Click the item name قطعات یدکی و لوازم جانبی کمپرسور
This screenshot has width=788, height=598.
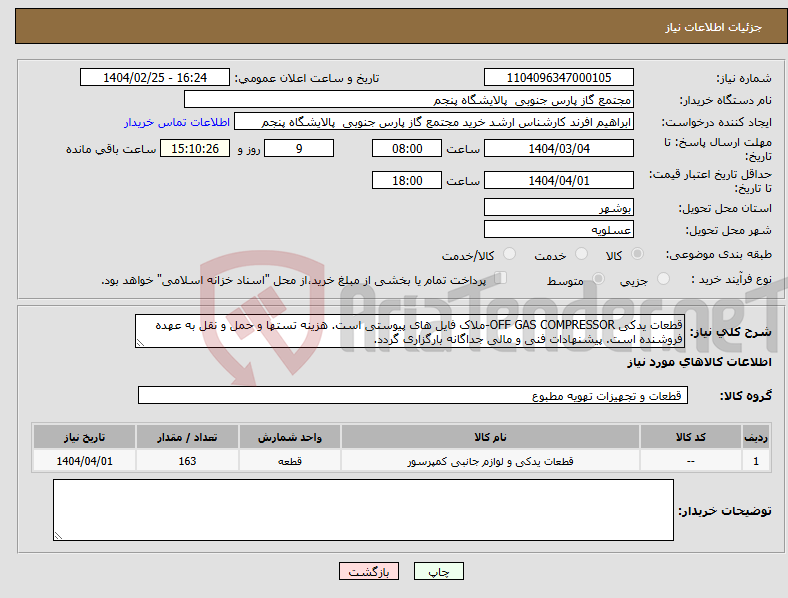pos(490,461)
